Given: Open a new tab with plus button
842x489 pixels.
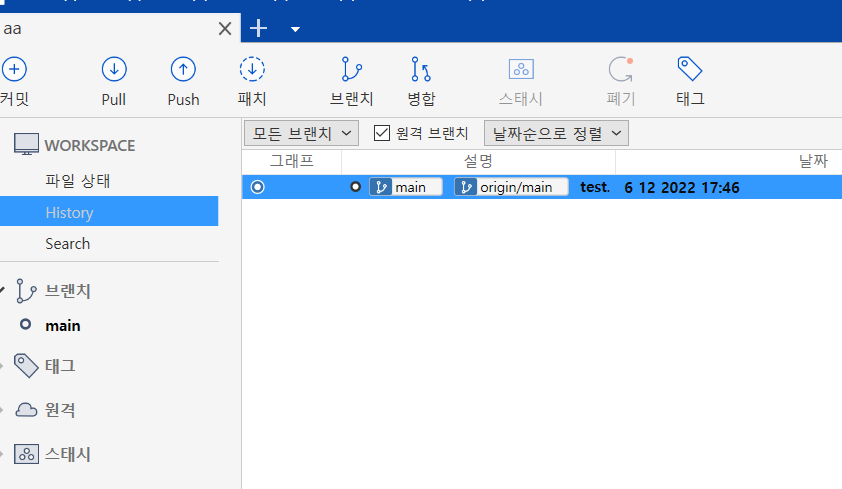Looking at the screenshot, I should point(258,28).
